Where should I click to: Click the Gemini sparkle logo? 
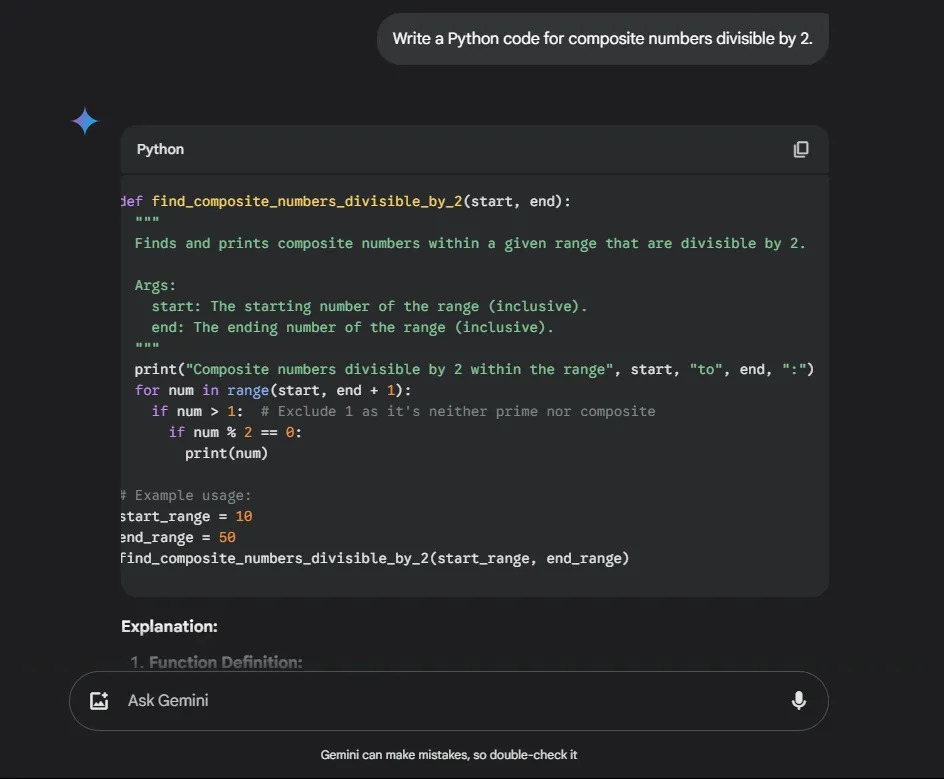coord(85,121)
